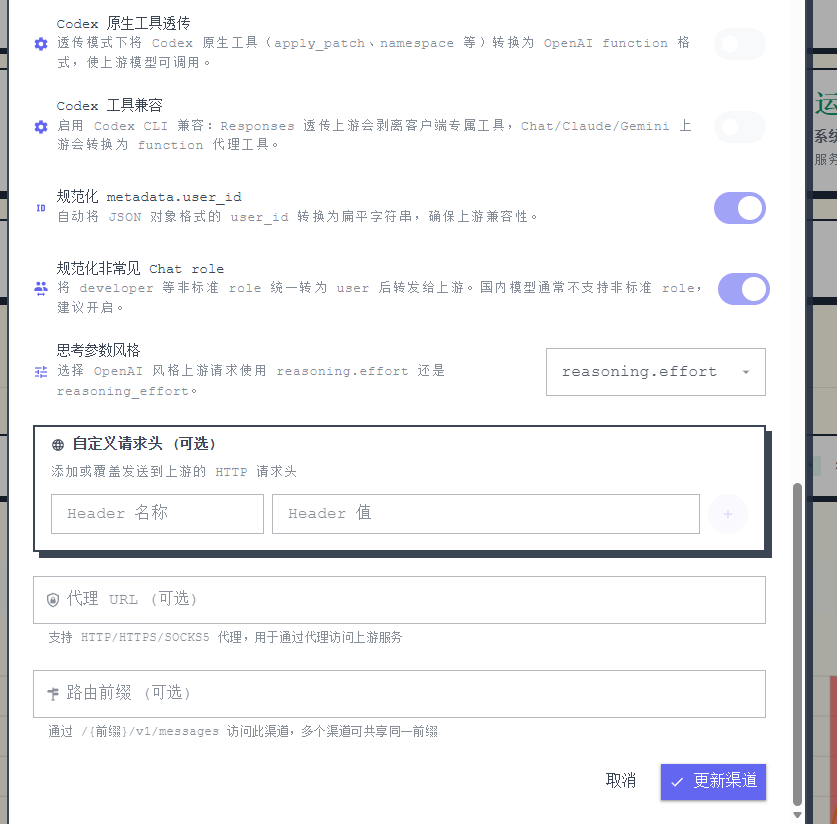Click the Header 值 input field
Screen dimensions: 837x824
pos(486,514)
